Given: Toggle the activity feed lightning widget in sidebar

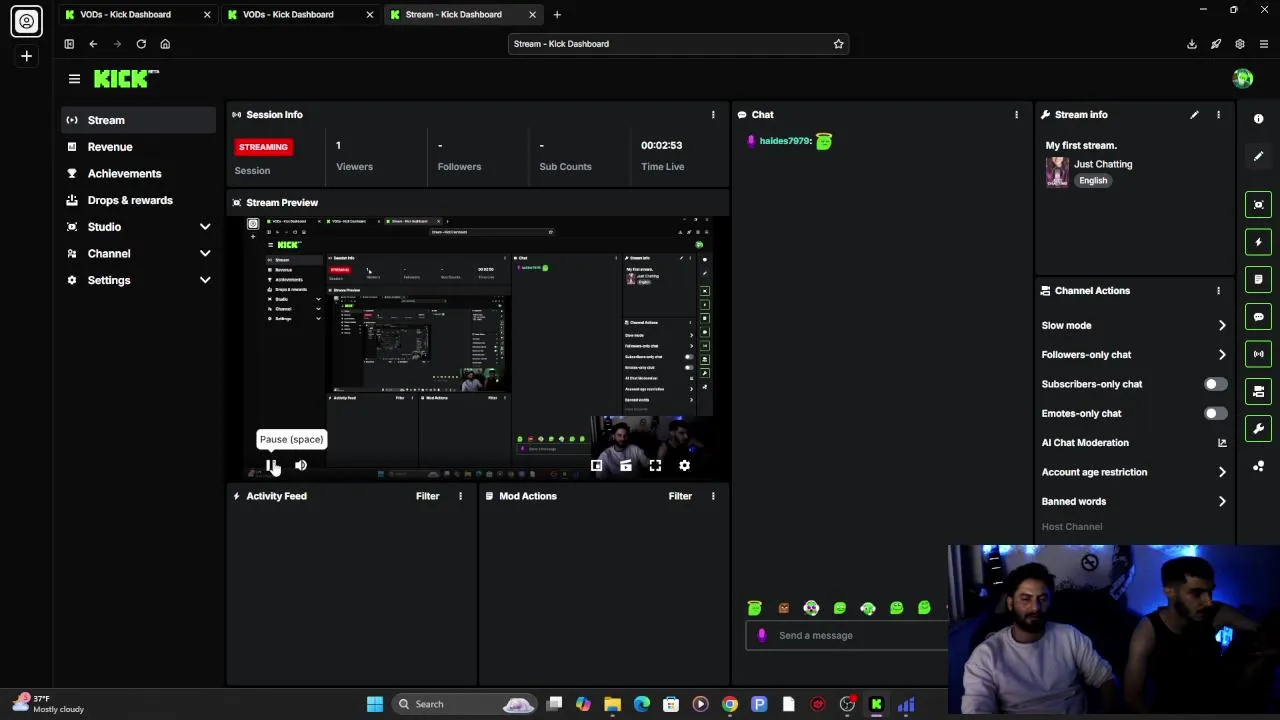Looking at the screenshot, I should 1259,242.
